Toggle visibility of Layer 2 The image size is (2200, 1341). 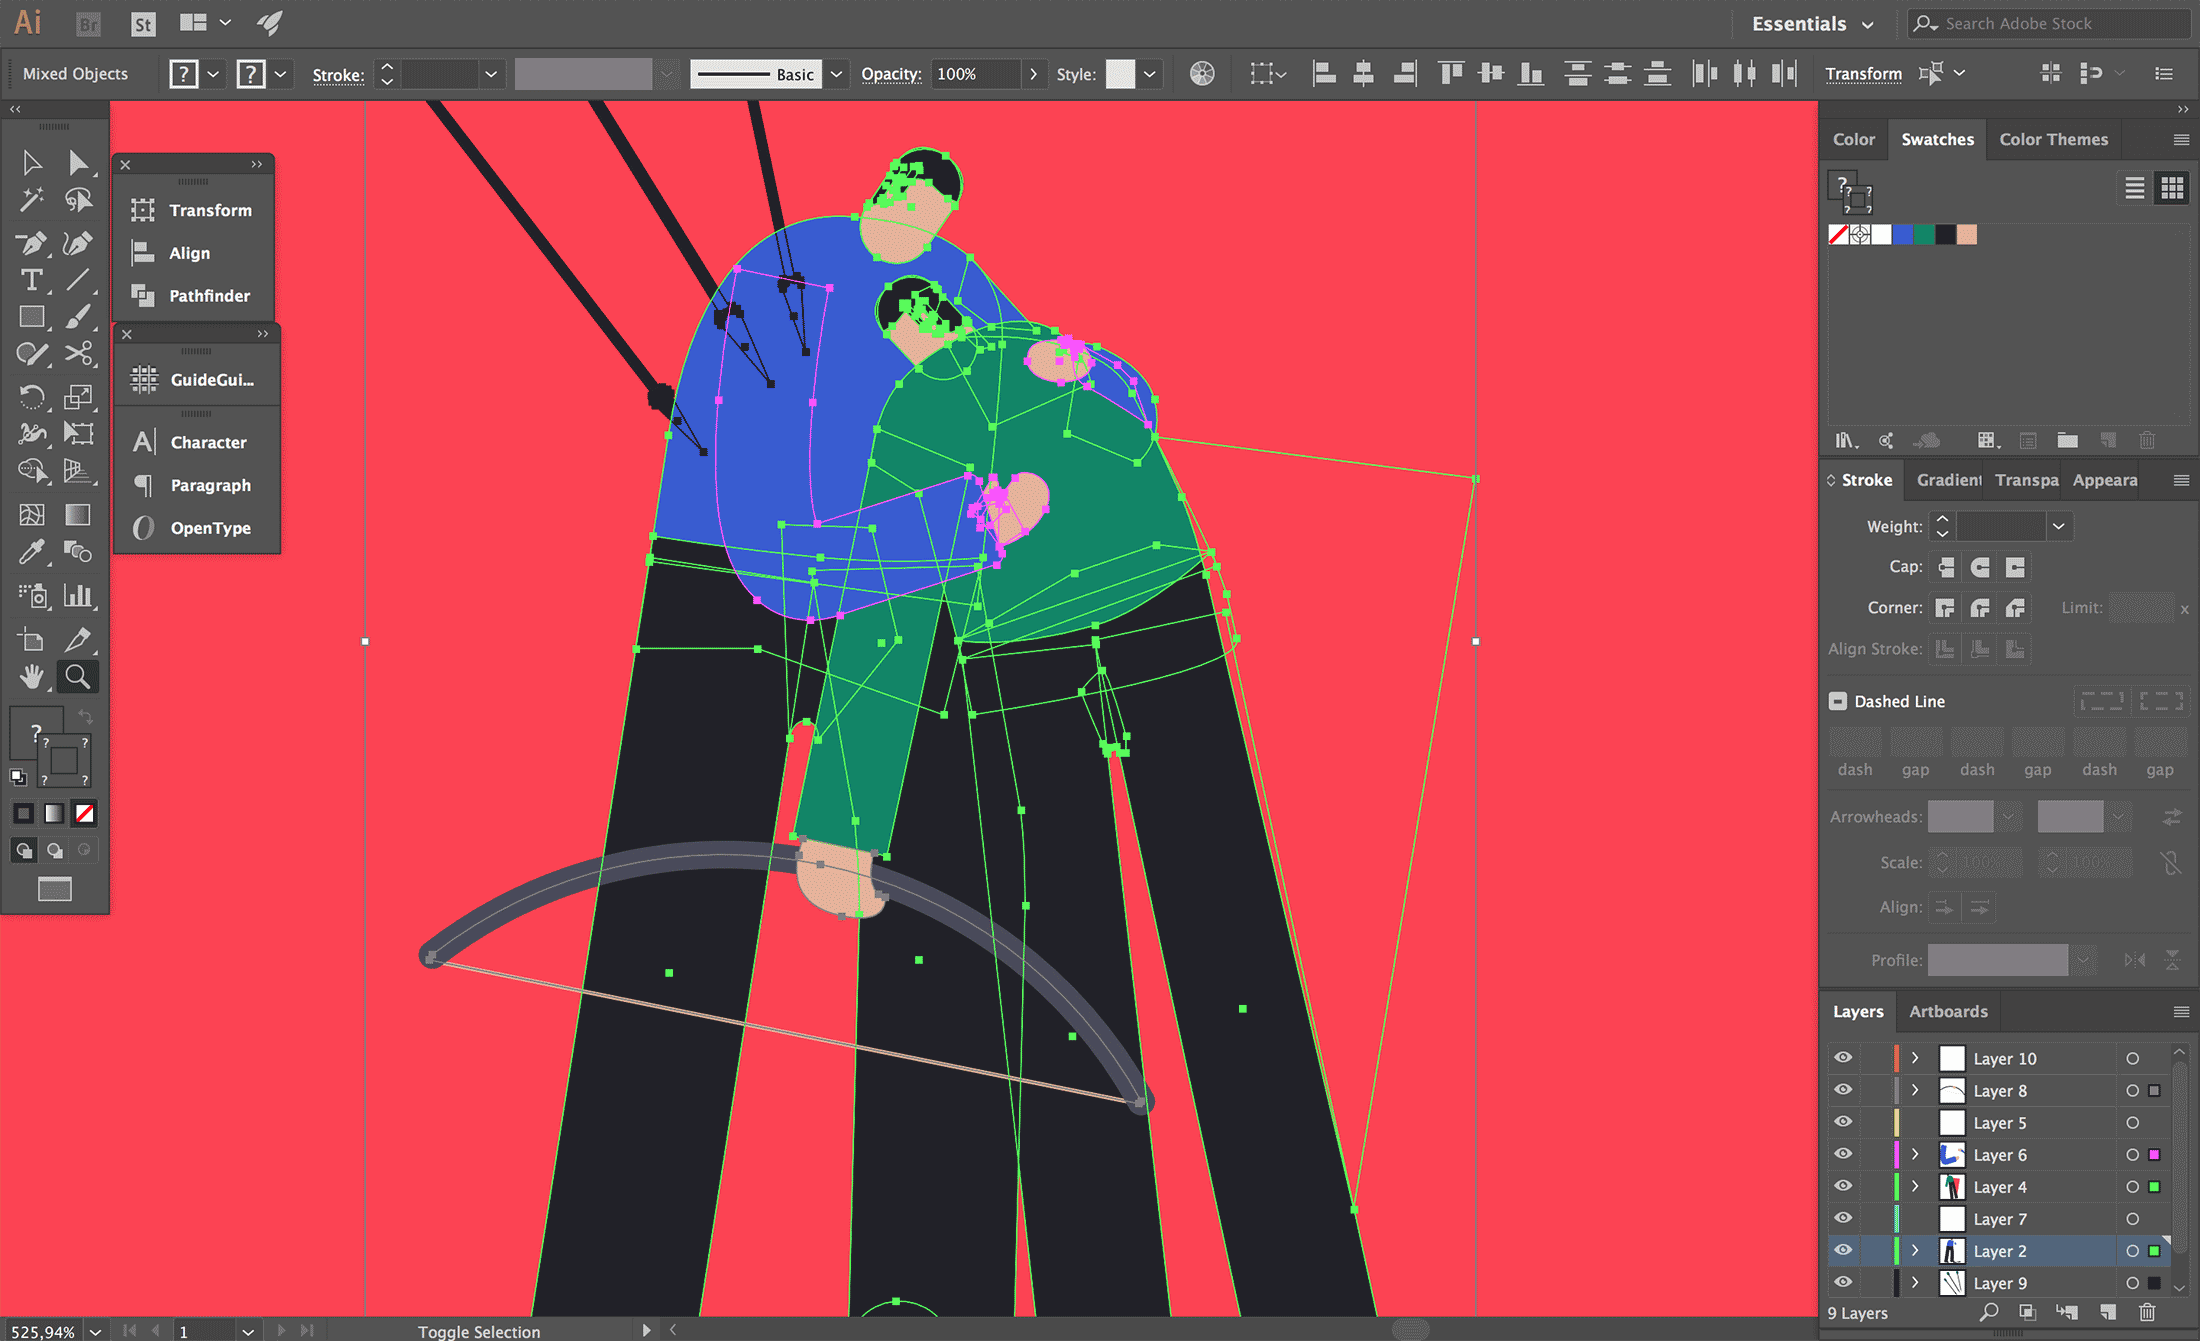click(x=1842, y=1251)
